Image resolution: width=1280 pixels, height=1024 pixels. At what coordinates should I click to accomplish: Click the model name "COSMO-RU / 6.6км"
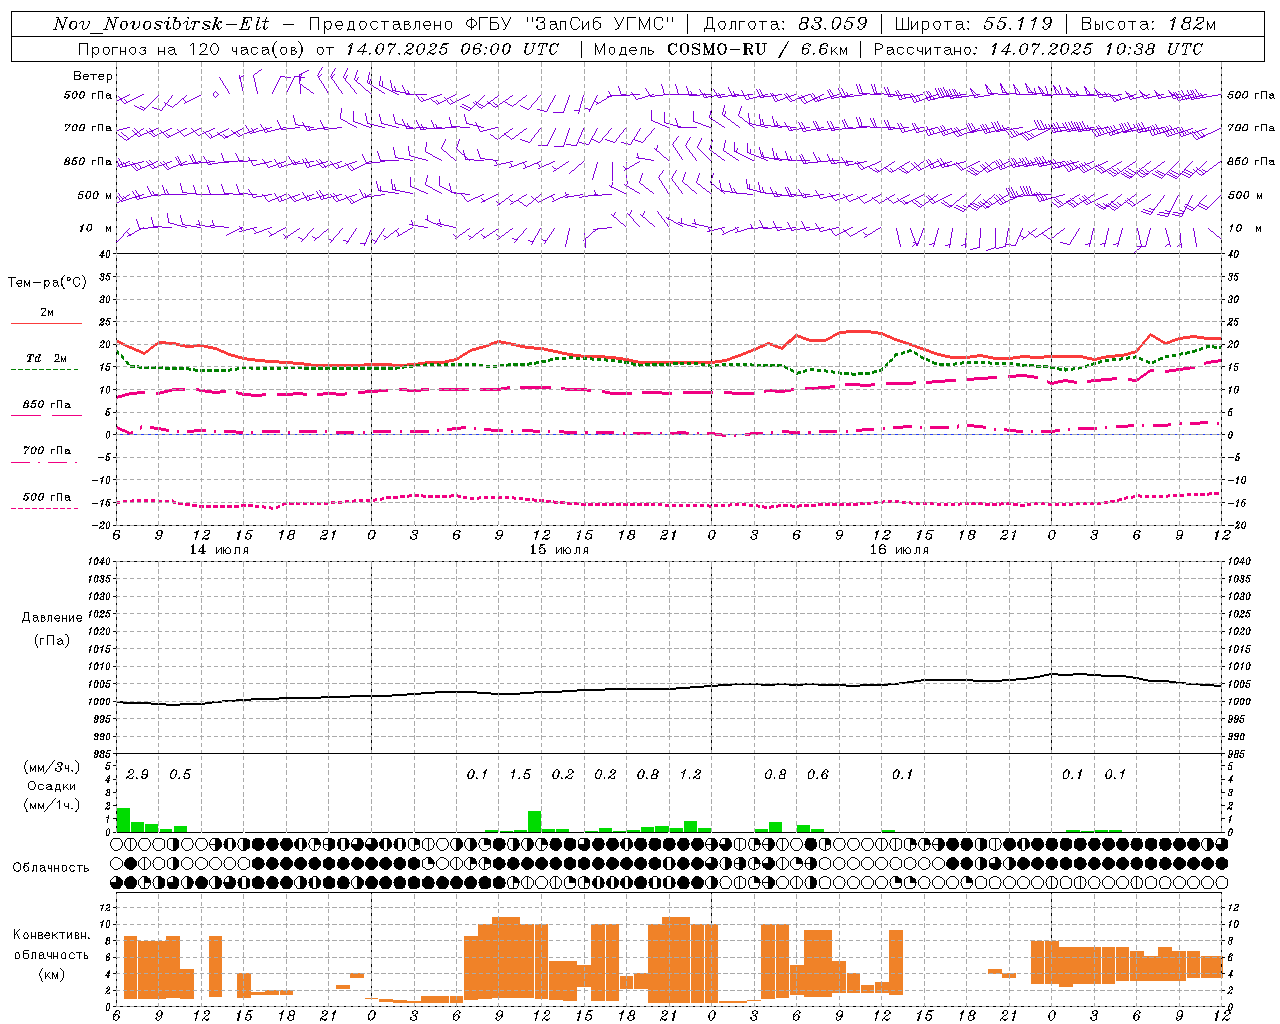(757, 49)
